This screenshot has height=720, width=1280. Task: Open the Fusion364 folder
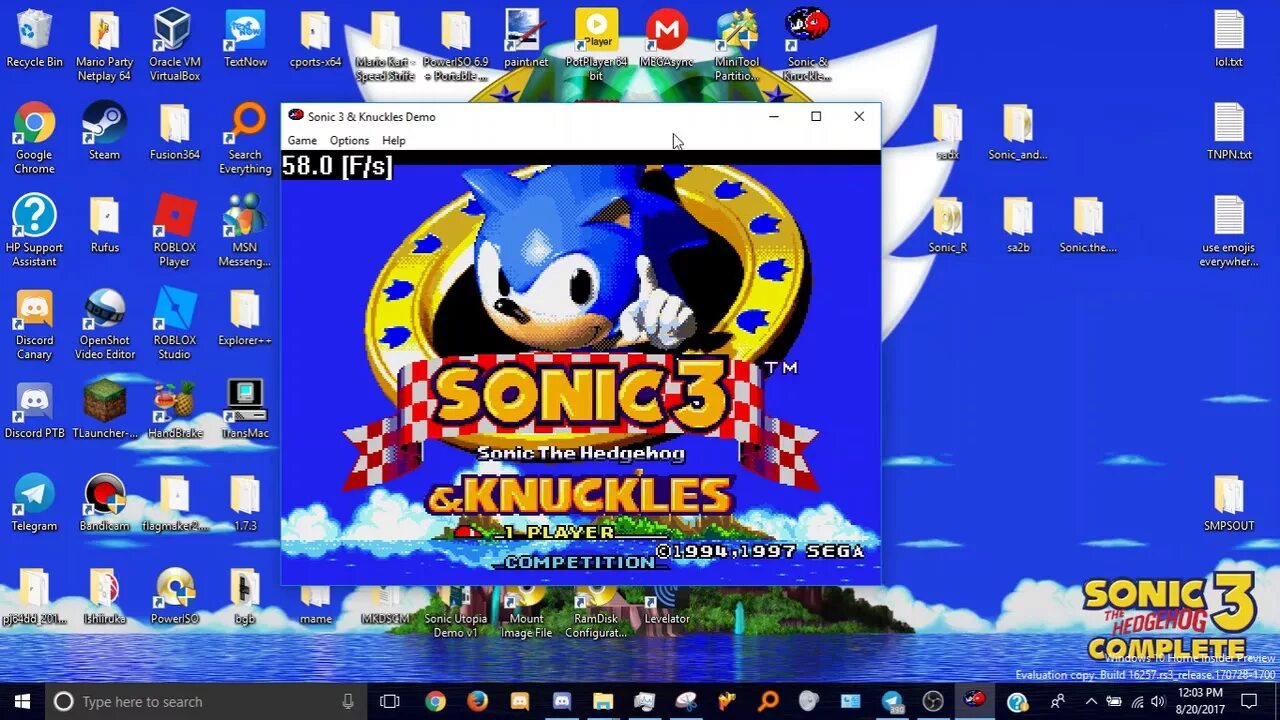pyautogui.click(x=174, y=132)
